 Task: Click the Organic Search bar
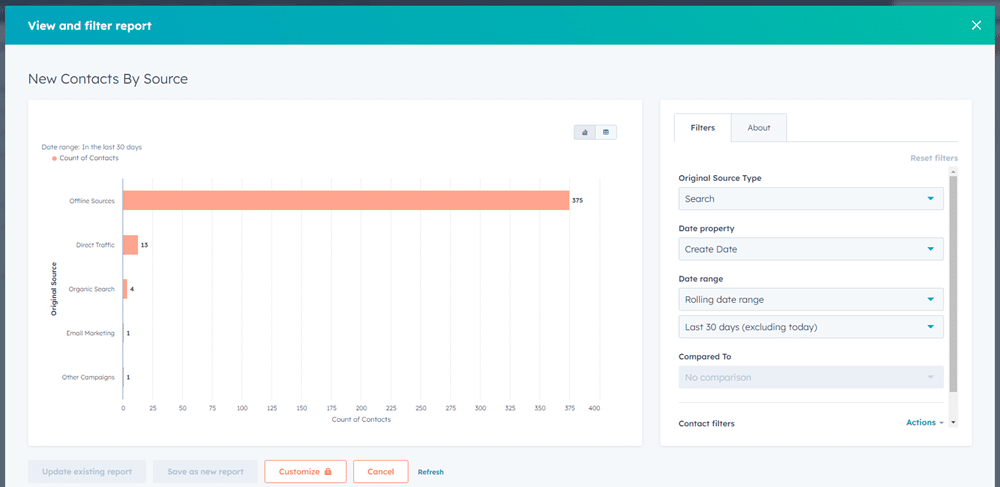point(125,289)
